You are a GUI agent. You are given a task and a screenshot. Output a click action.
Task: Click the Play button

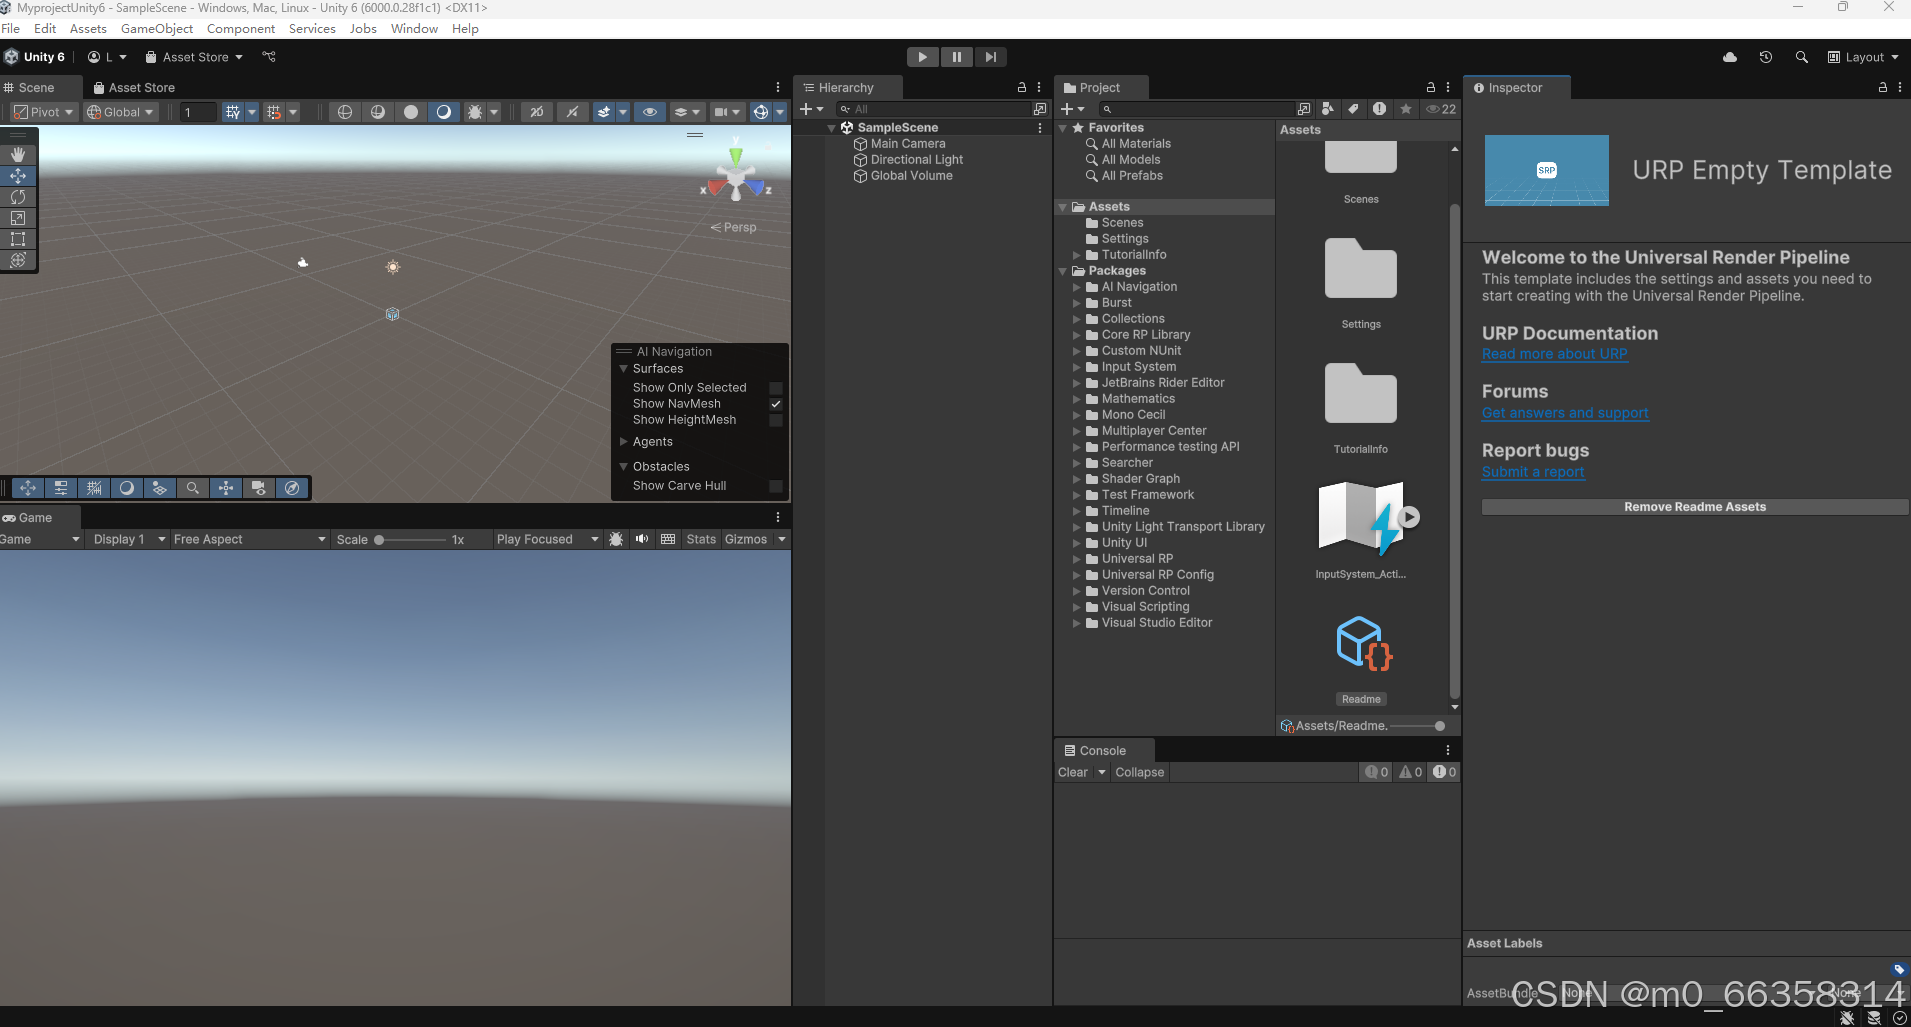(x=922, y=57)
